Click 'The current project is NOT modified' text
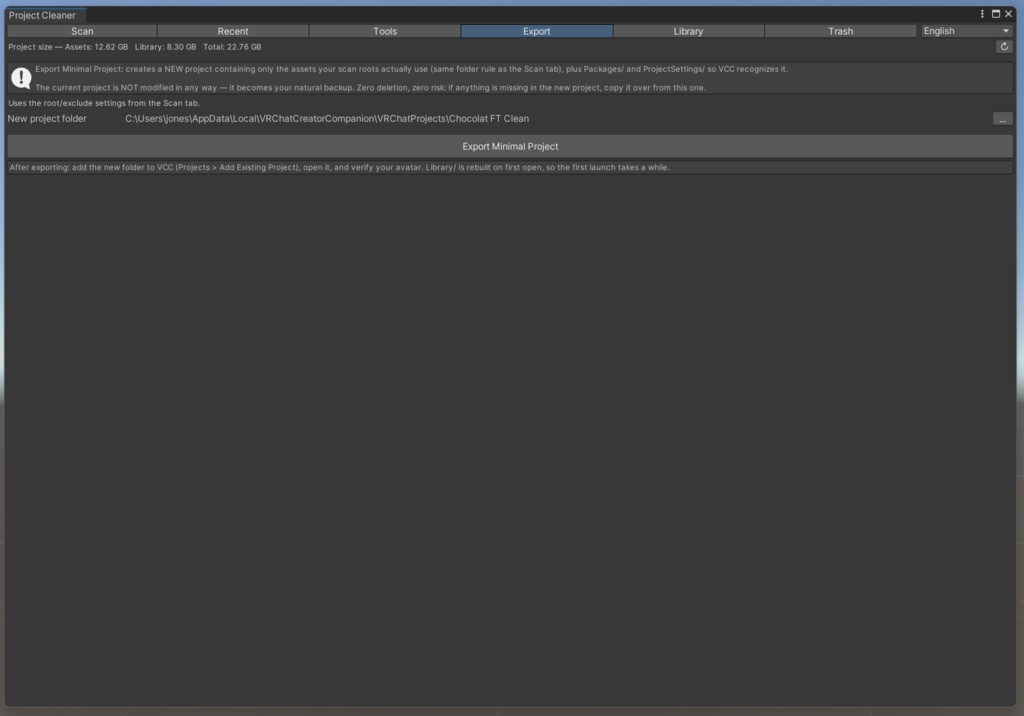 pyautogui.click(x=370, y=88)
